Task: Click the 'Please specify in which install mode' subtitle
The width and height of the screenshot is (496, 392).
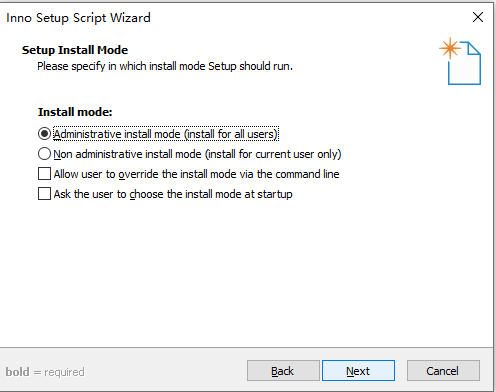Action: pos(165,66)
